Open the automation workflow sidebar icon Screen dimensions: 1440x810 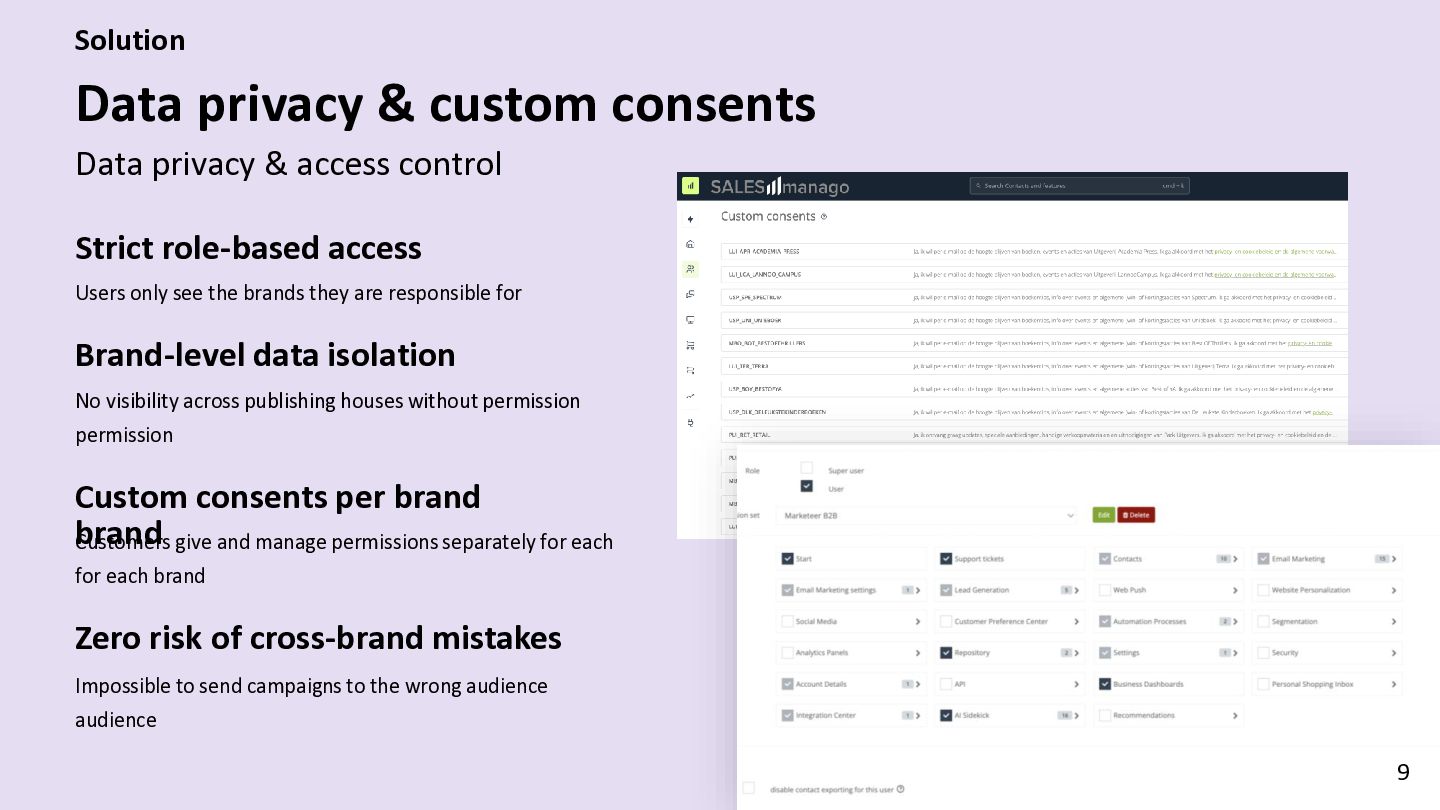690,370
